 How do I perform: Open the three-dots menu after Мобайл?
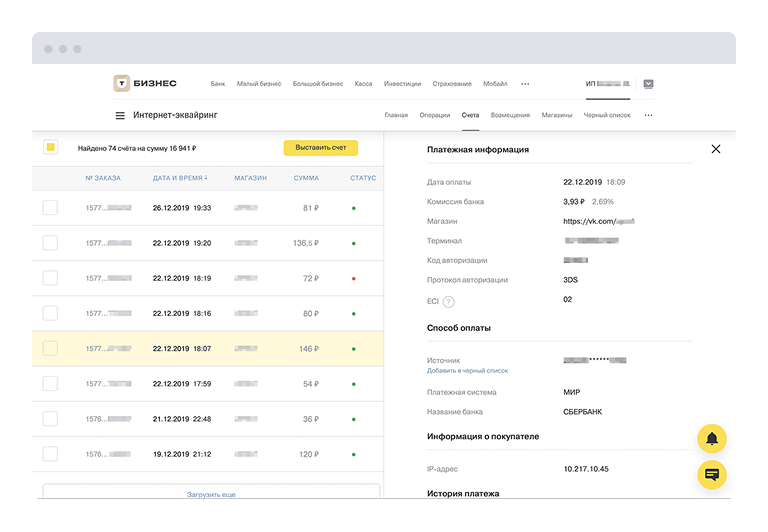tap(525, 84)
